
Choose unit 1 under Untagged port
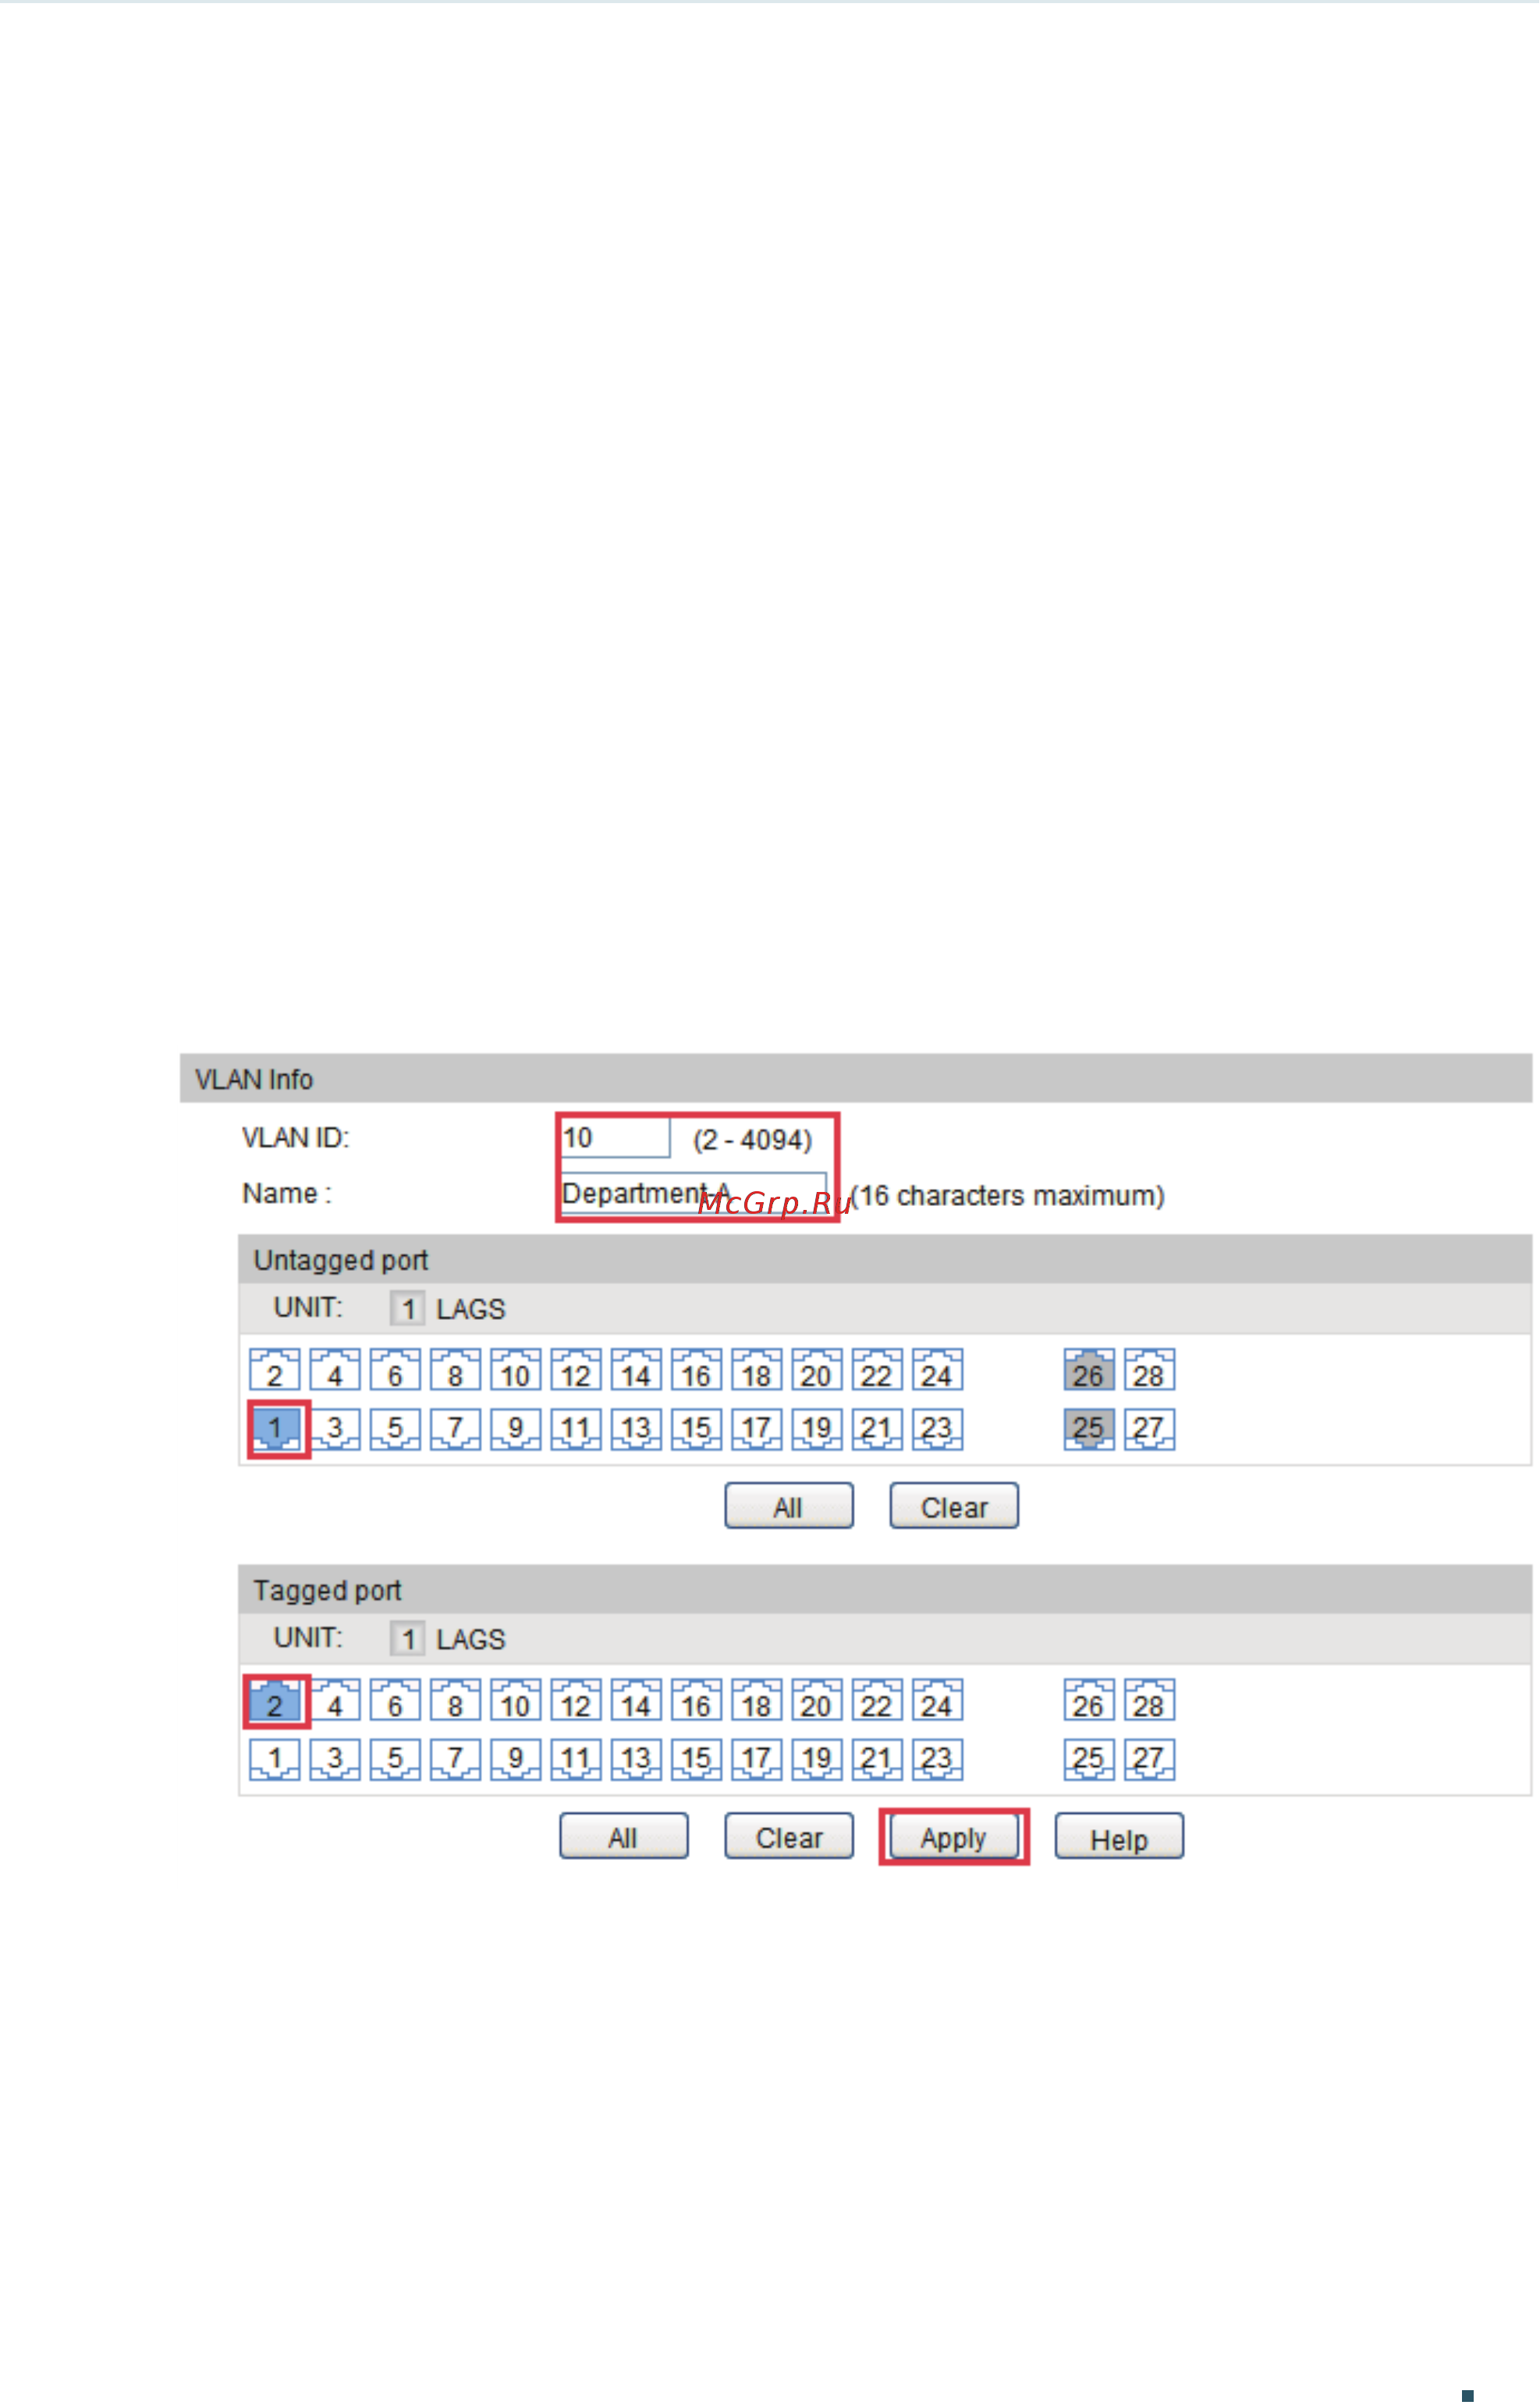point(408,1309)
